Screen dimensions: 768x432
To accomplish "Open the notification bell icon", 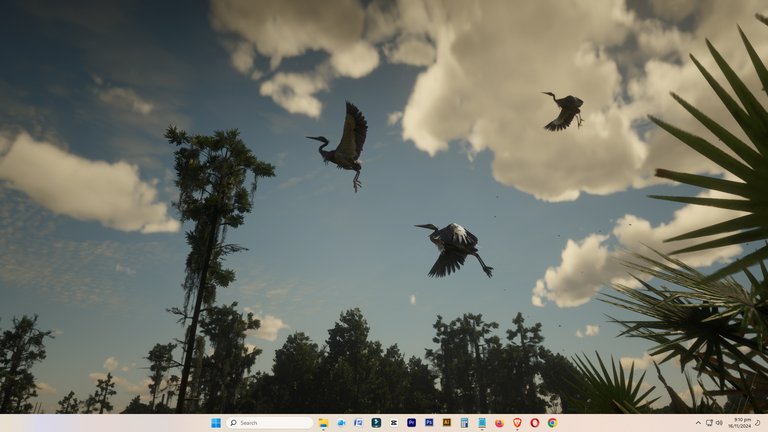I will [x=758, y=423].
